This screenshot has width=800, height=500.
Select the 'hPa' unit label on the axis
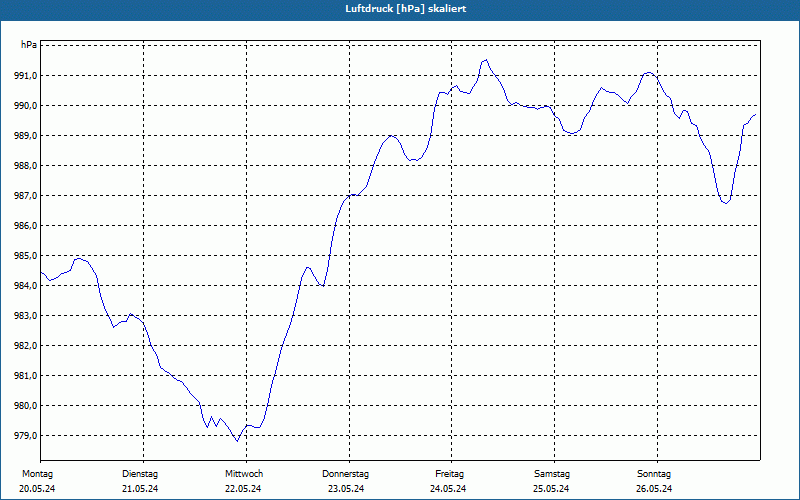point(29,45)
